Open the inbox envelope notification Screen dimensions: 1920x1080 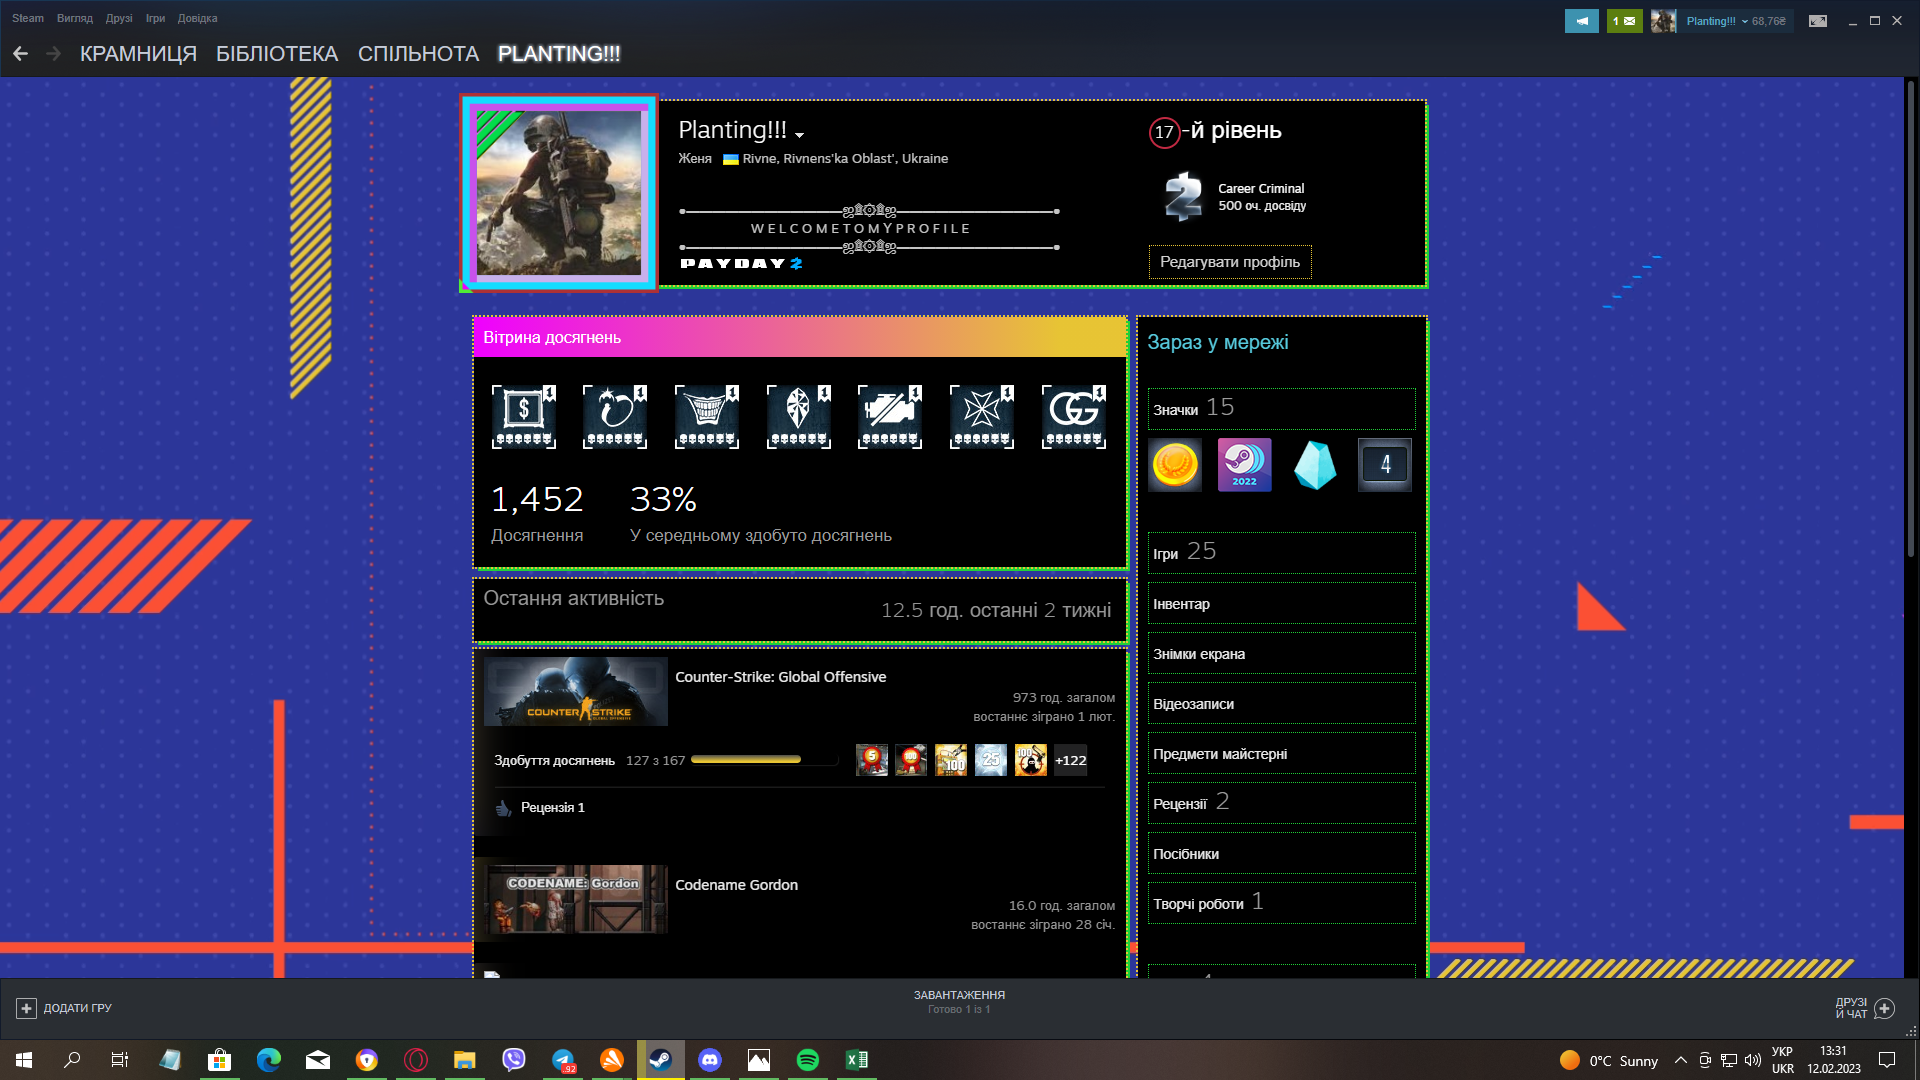tap(1624, 21)
